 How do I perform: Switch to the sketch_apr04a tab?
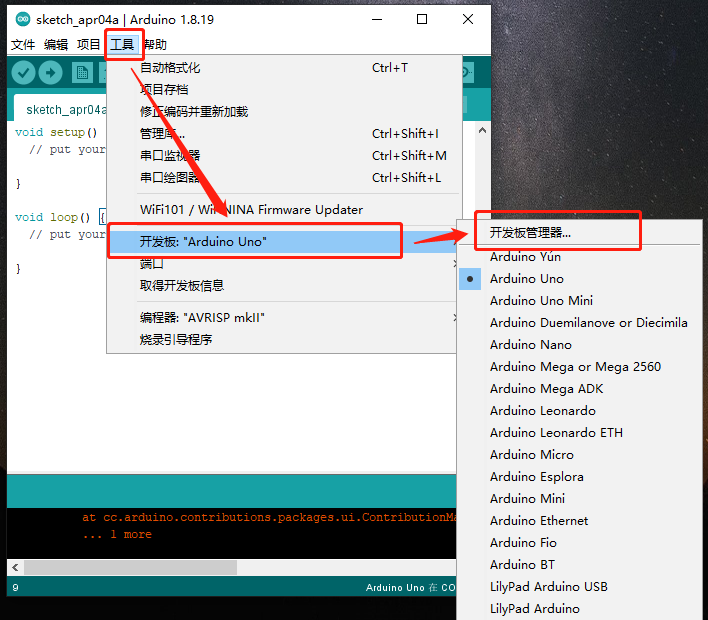[65, 110]
